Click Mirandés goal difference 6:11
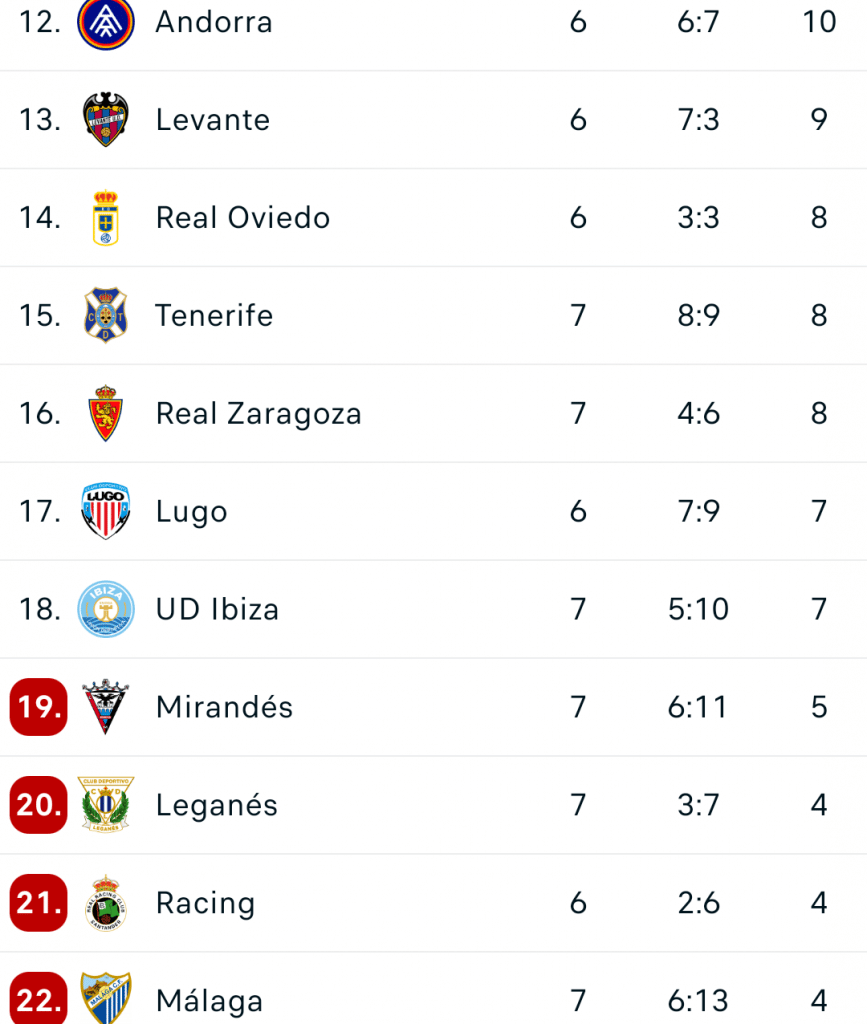Image resolution: width=867 pixels, height=1024 pixels. point(698,707)
